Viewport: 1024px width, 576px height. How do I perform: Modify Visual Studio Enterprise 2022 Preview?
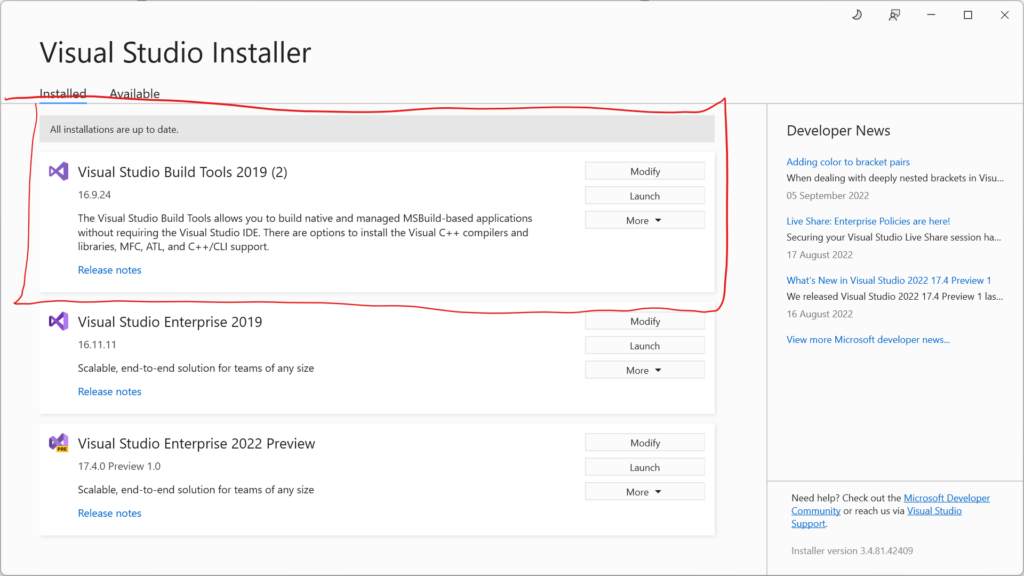pos(645,443)
